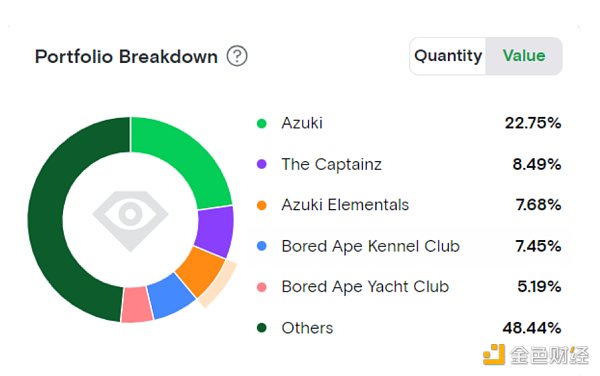
Task: Click the orange Azuki Elementals legend dot
Action: tap(262, 205)
